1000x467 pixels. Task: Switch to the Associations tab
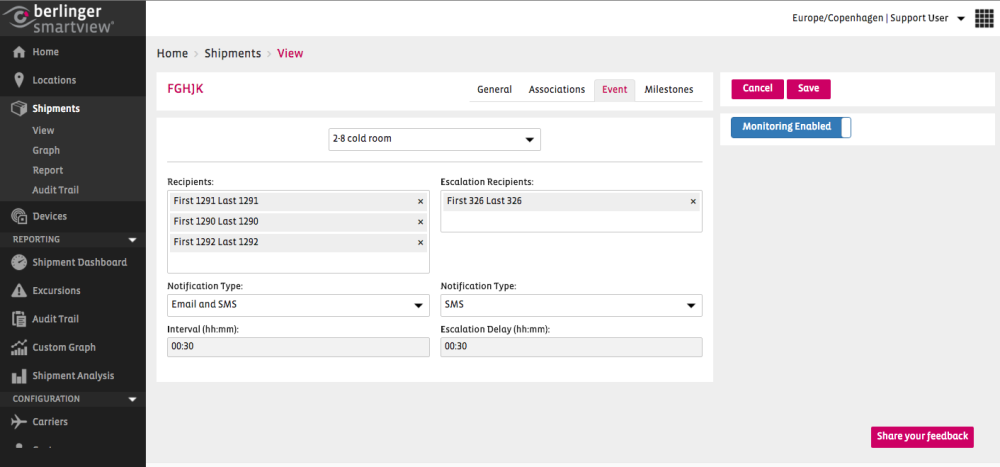point(556,90)
